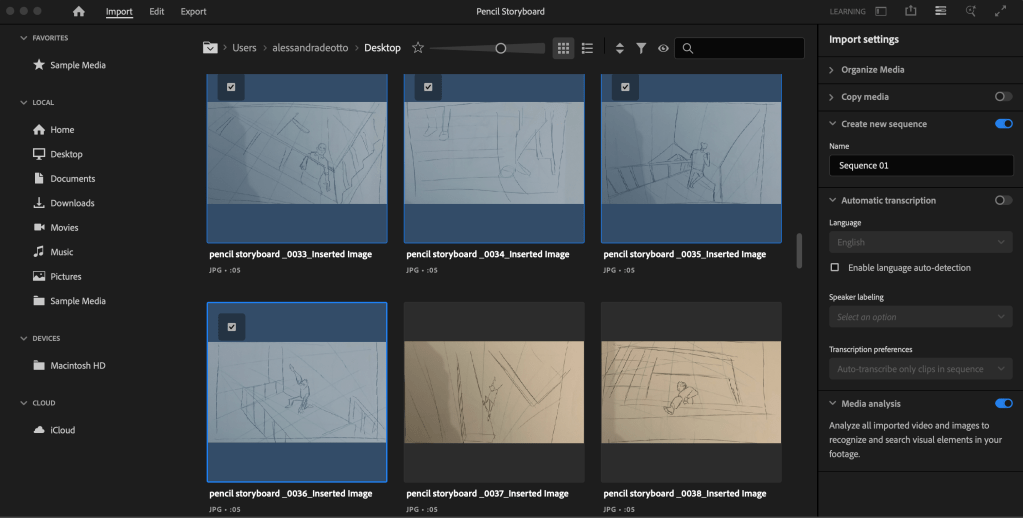The width and height of the screenshot is (1023, 518).
Task: Add Desktop to favorites with star icon
Action: [418, 48]
